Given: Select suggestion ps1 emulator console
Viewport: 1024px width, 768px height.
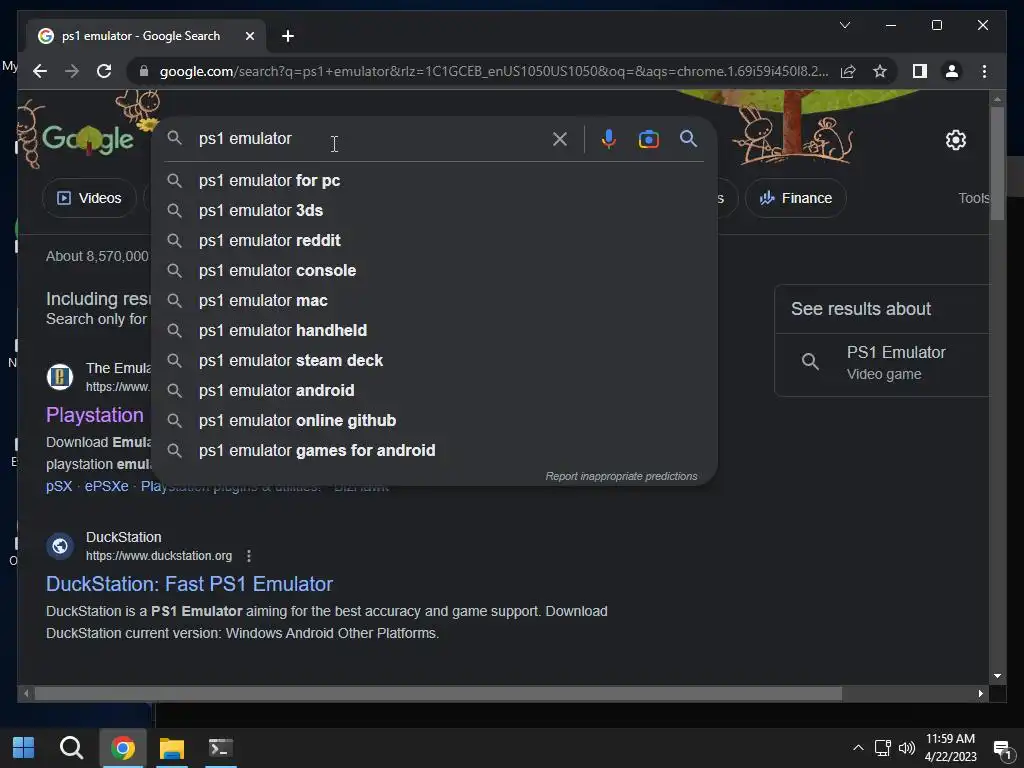Looking at the screenshot, I should (434, 270).
